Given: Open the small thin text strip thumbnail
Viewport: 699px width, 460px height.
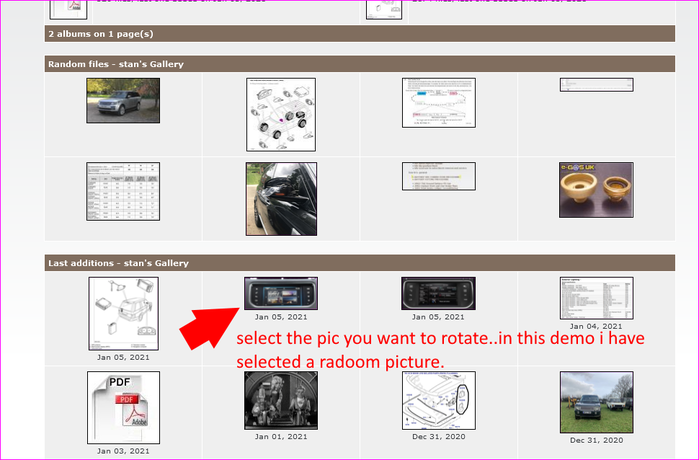Looking at the screenshot, I should tap(596, 85).
